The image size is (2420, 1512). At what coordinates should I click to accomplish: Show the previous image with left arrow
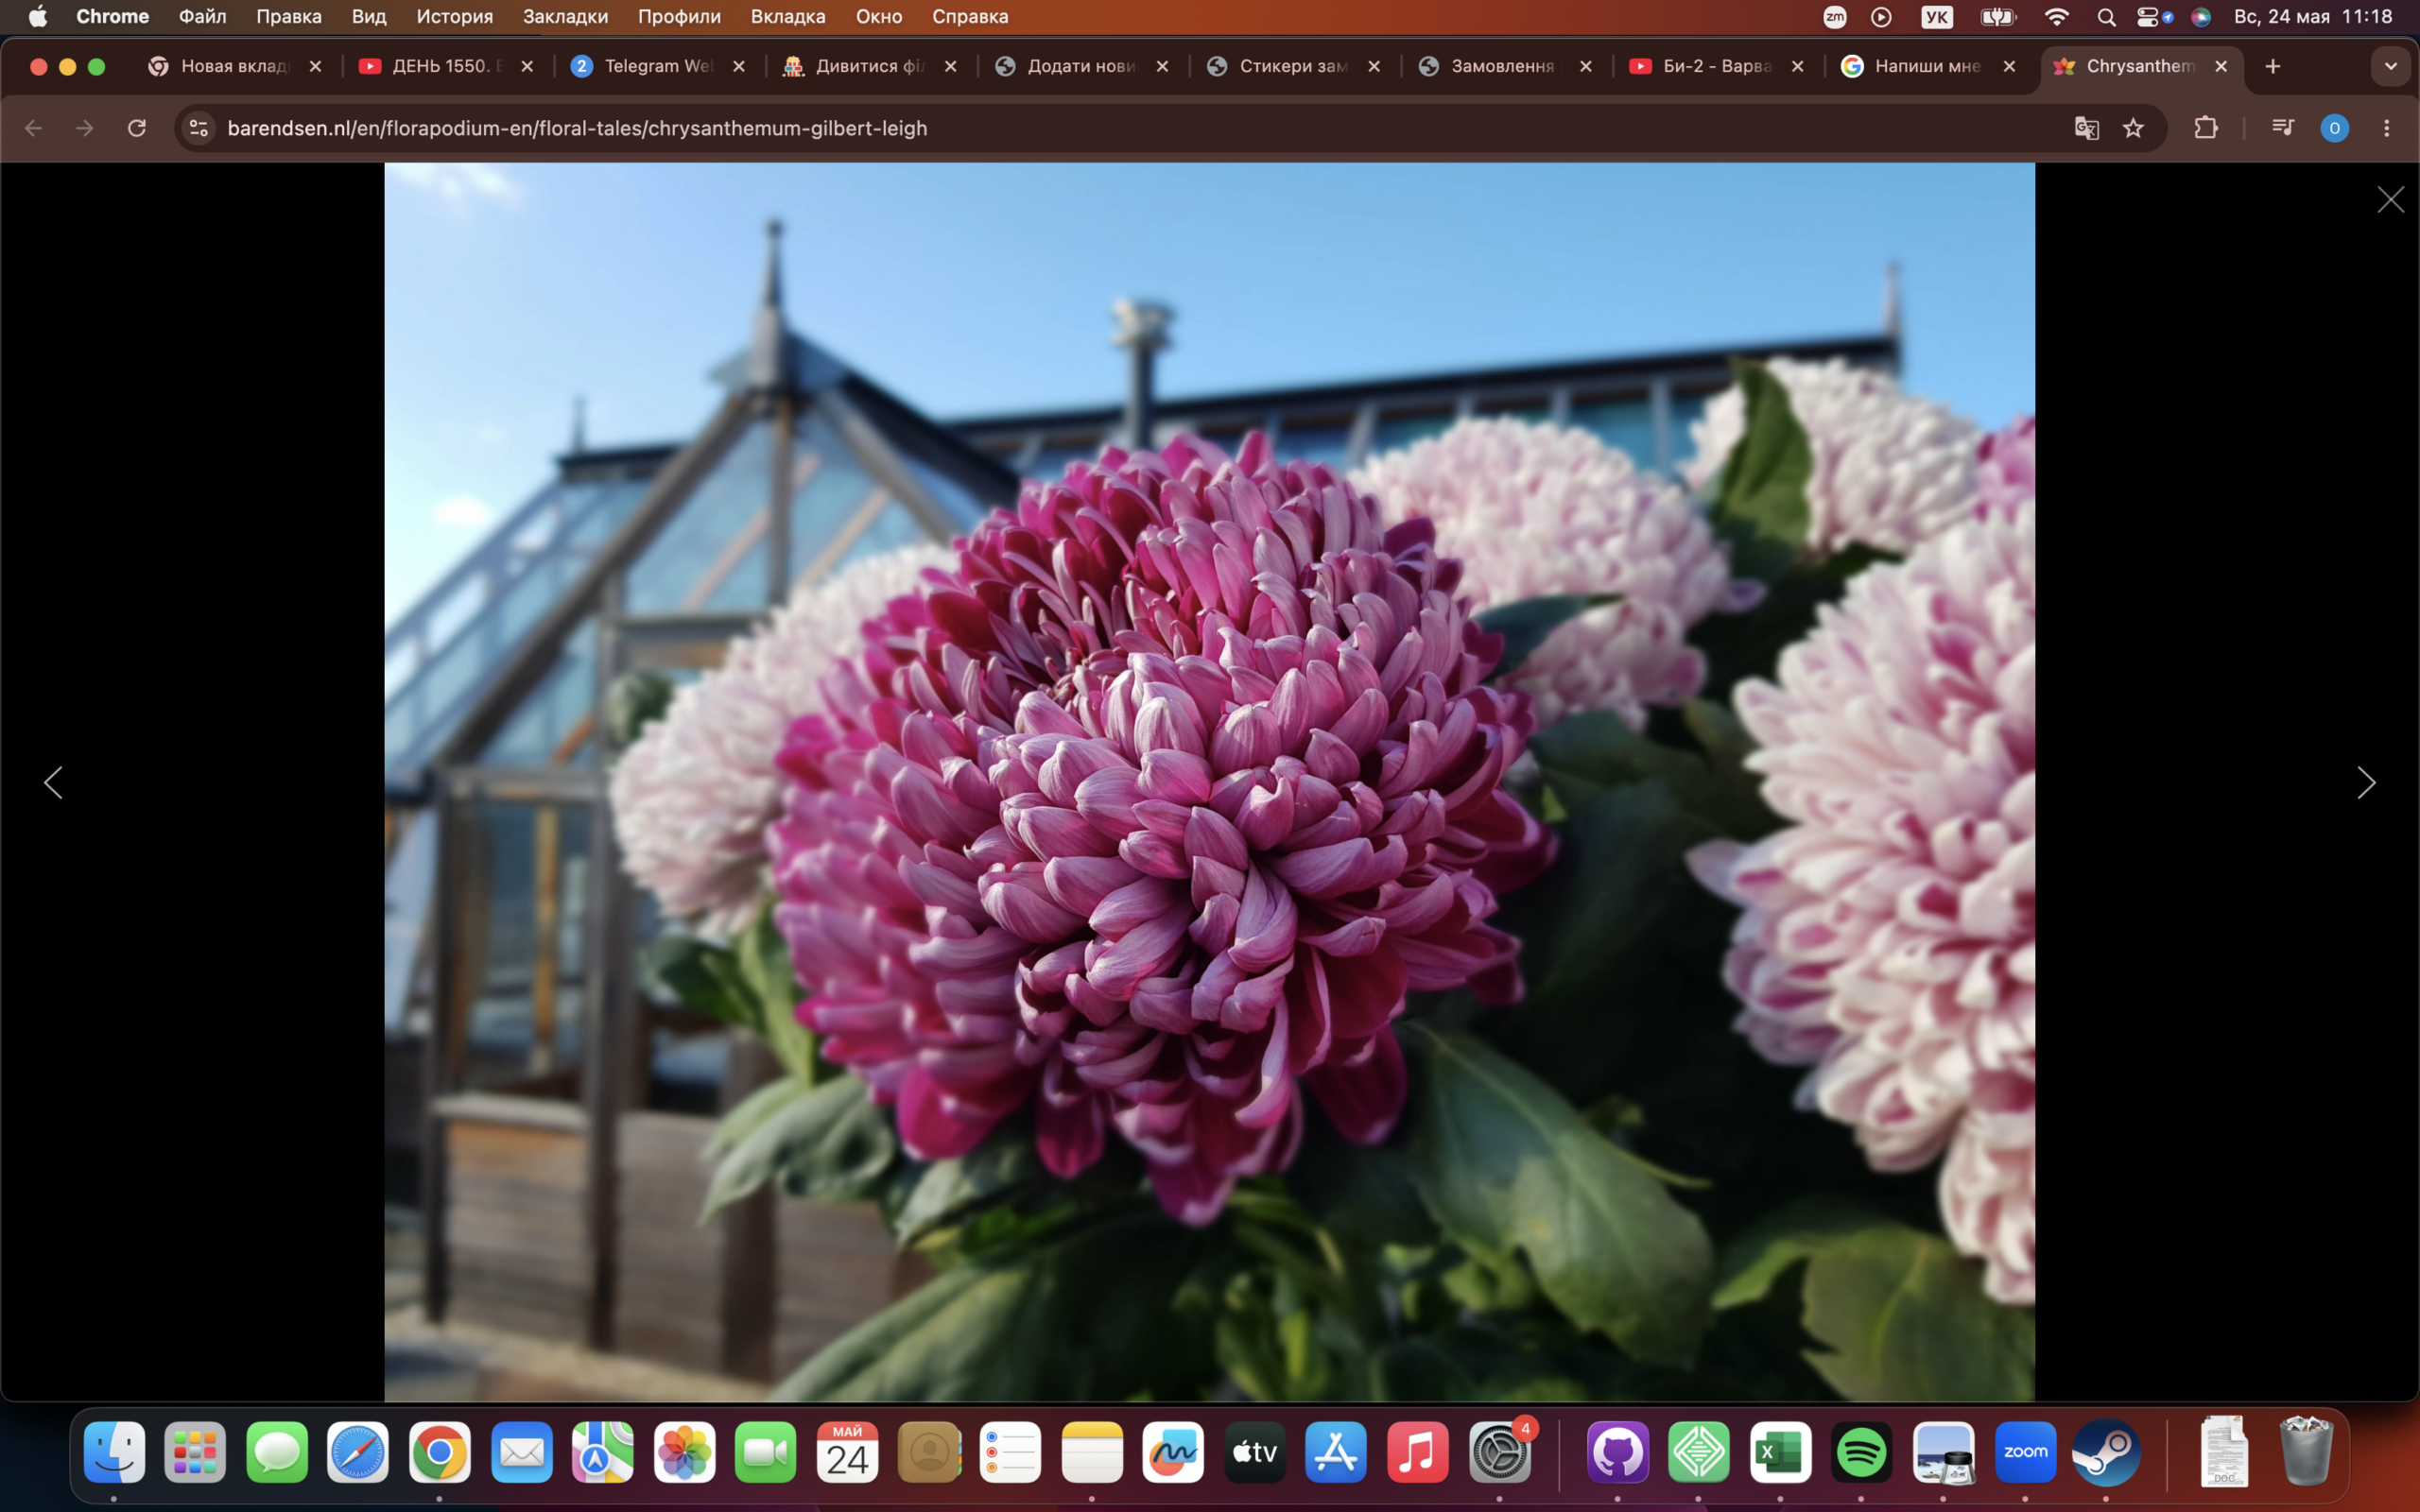coord(53,783)
